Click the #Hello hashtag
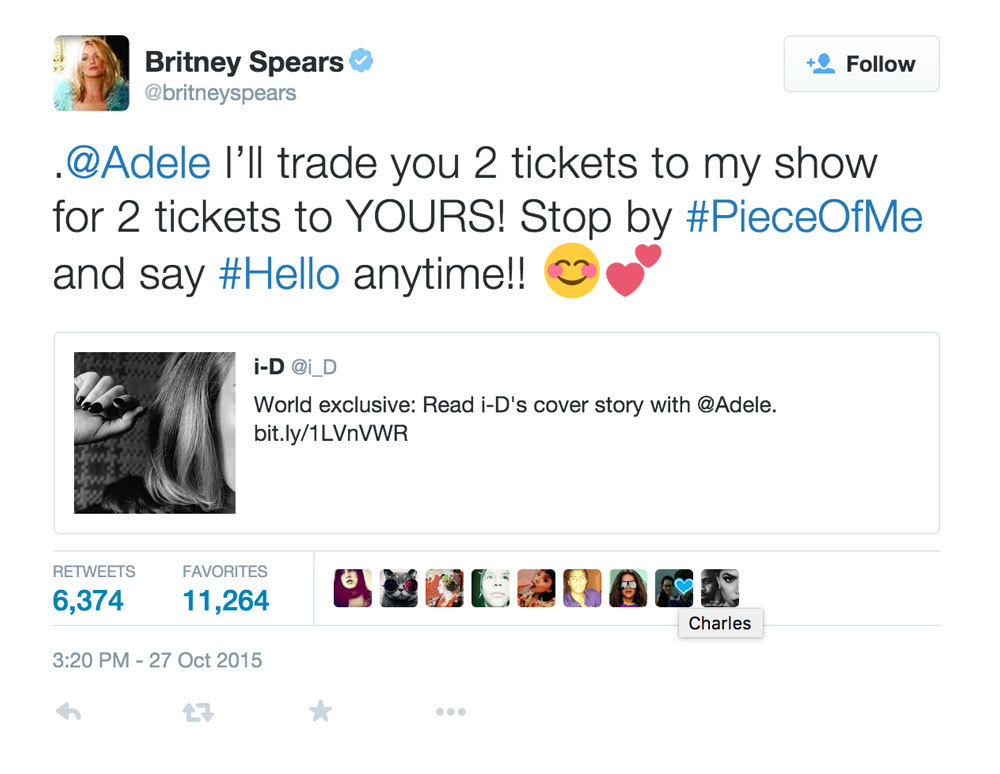This screenshot has width=1000, height=774. pos(279,272)
